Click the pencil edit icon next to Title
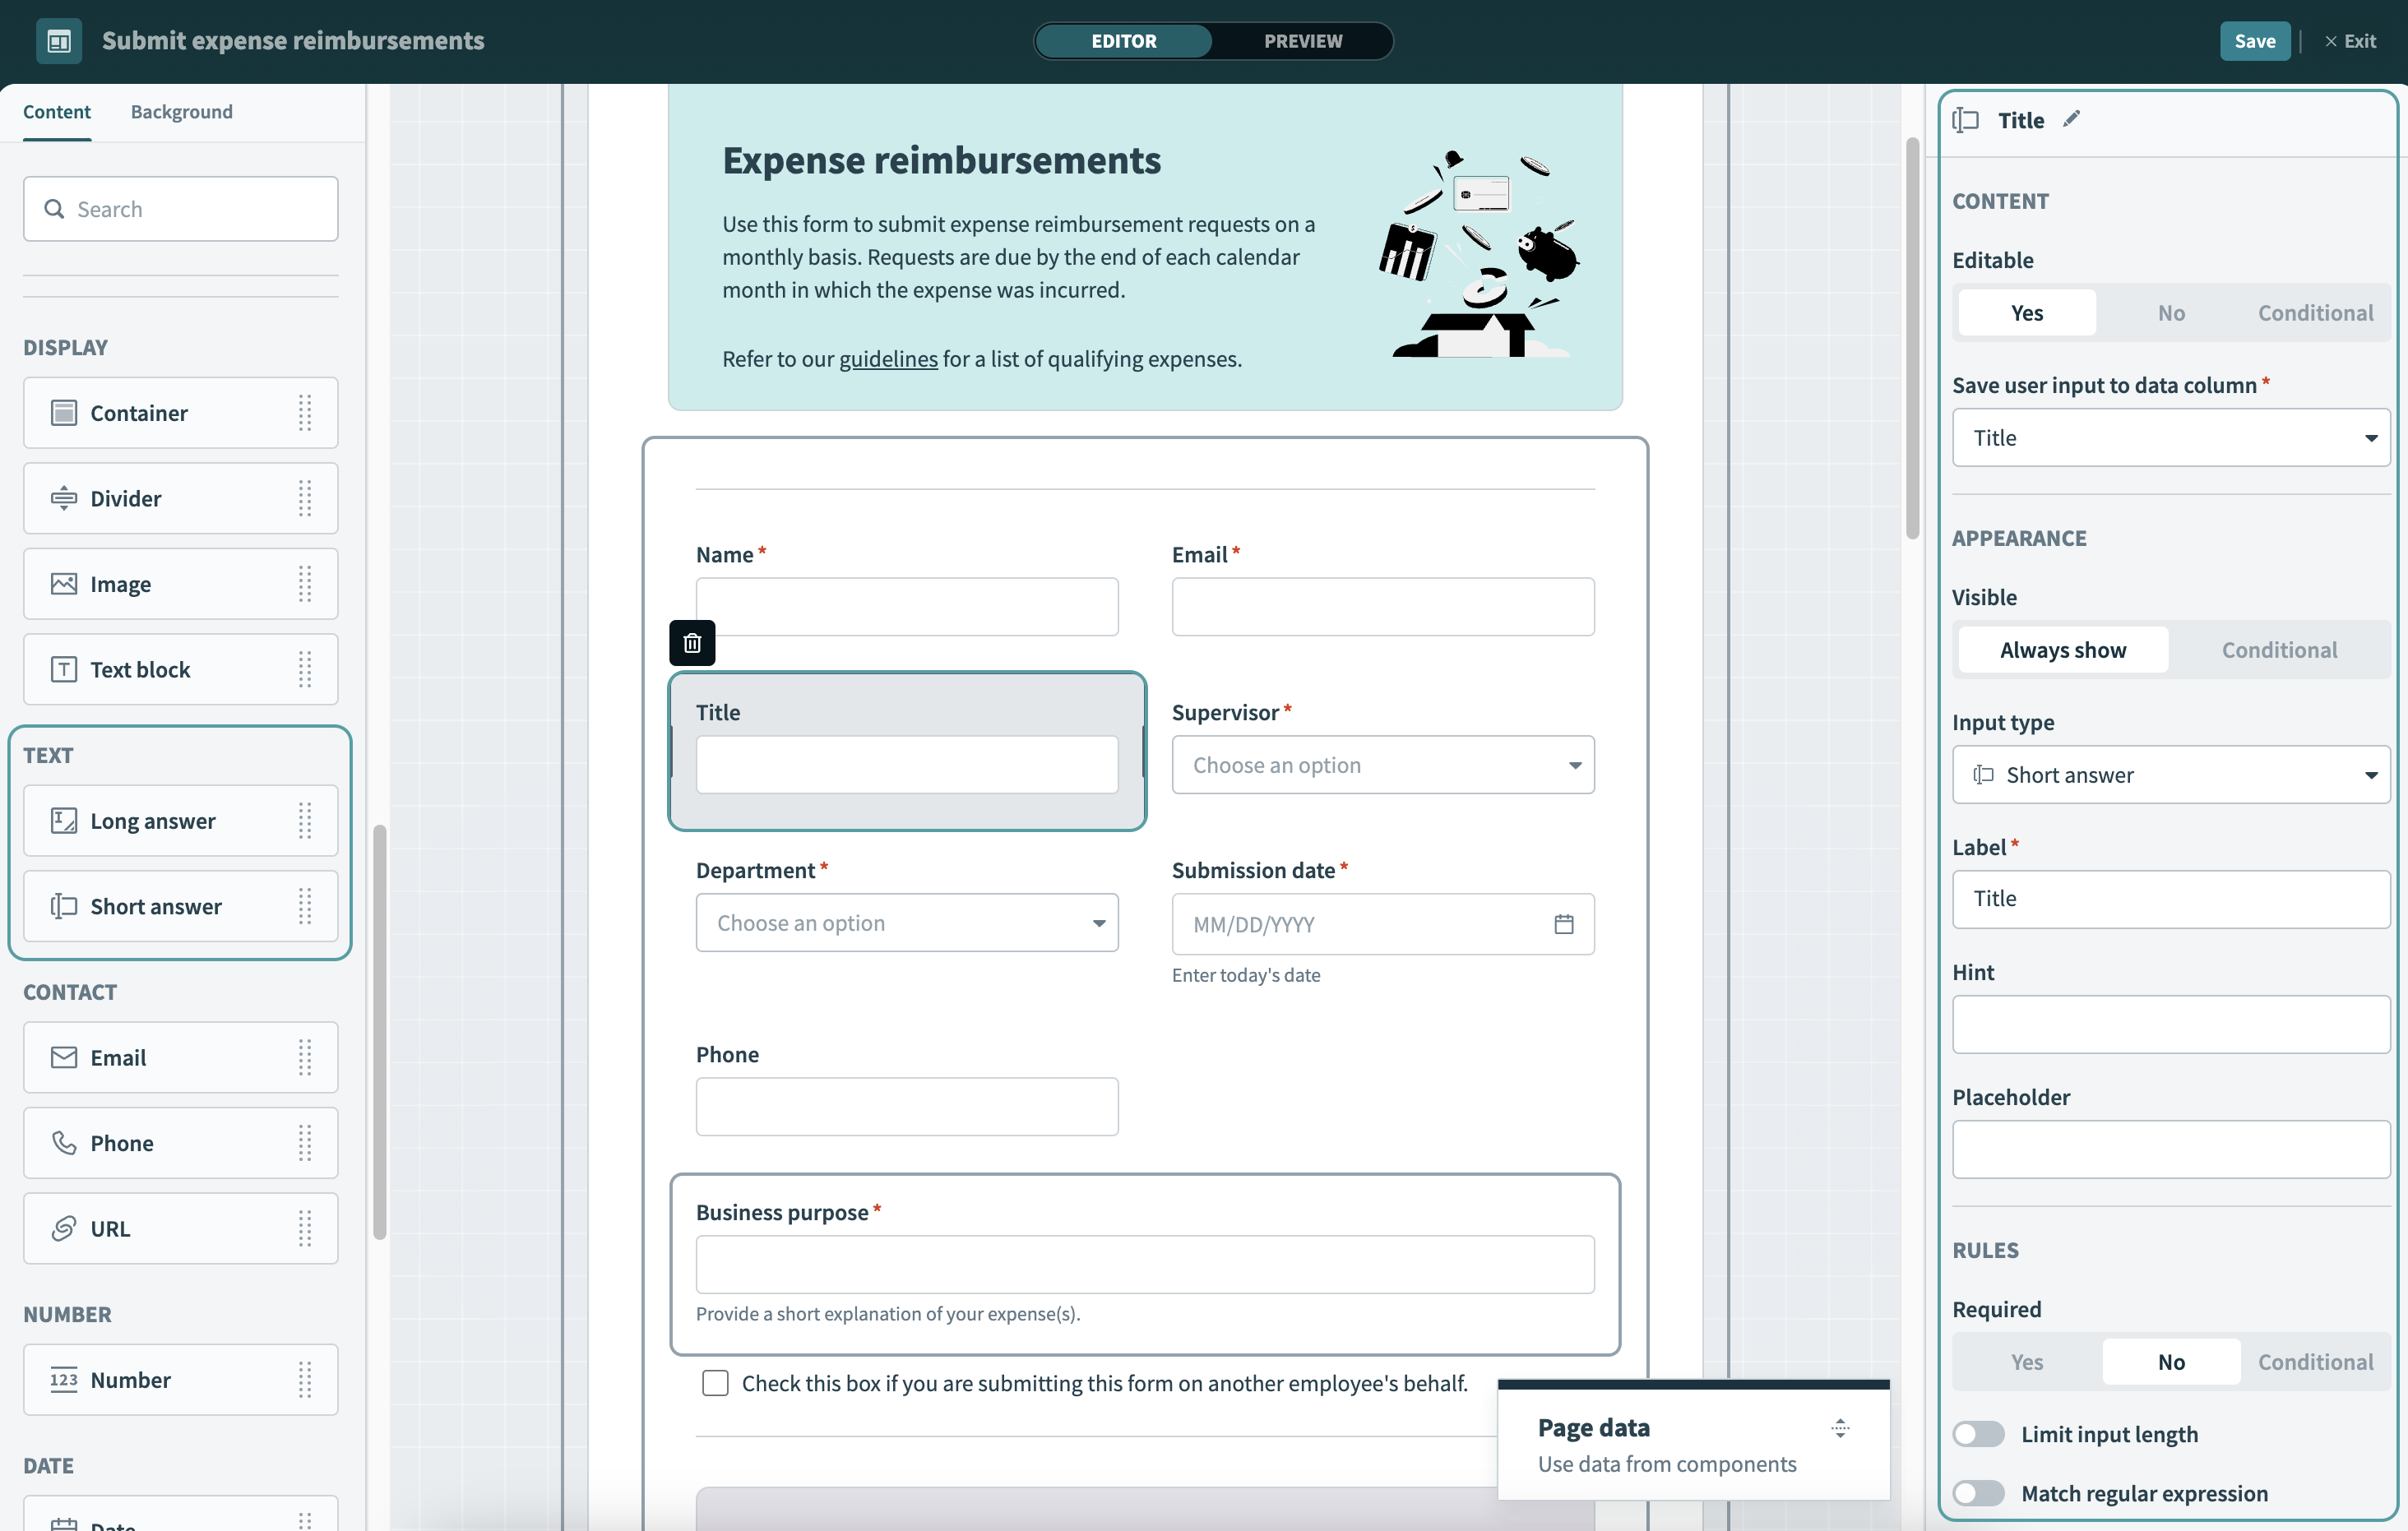2408x1531 pixels. point(2071,119)
